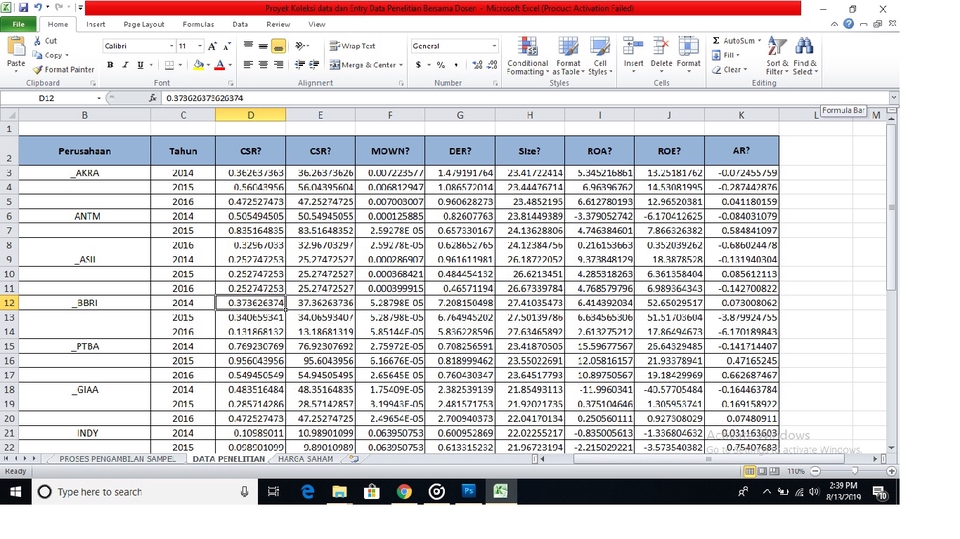Switch to the Data ribbon tab
The width and height of the screenshot is (960, 539).
[240, 24]
